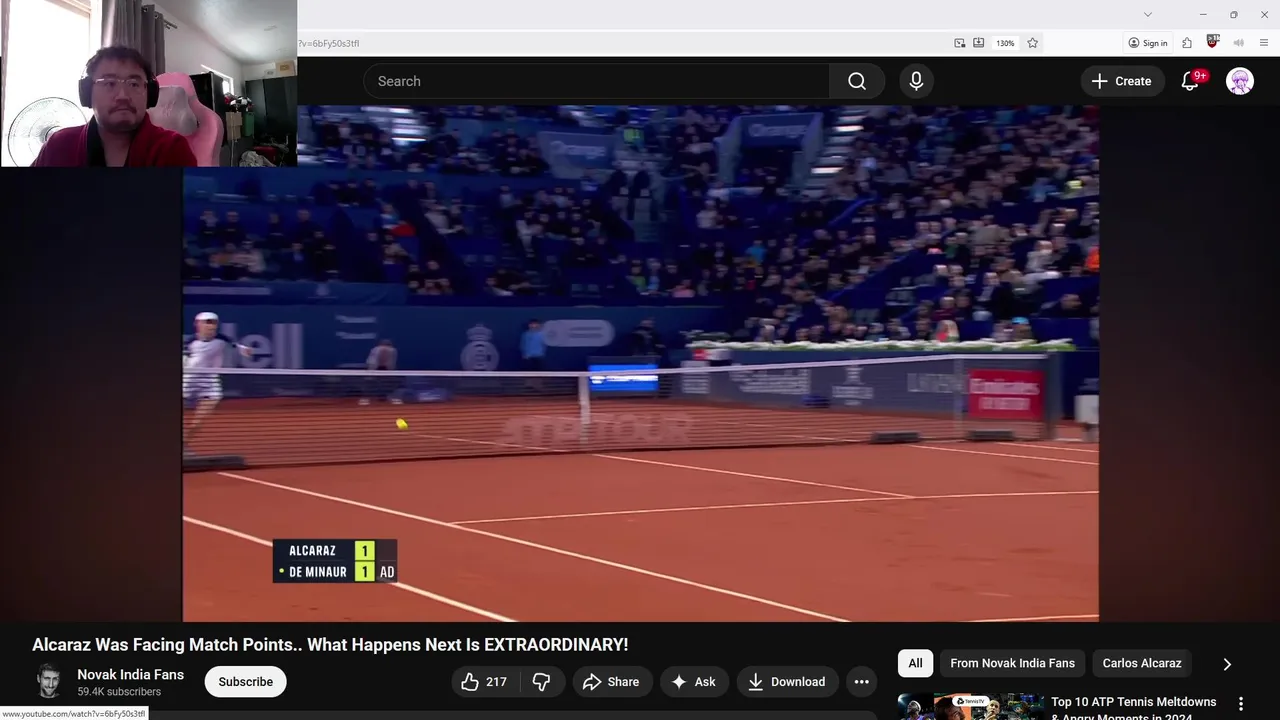Open the list-all-tabs dropdown arrow
Screen dimensions: 1280x720
[1148, 14]
